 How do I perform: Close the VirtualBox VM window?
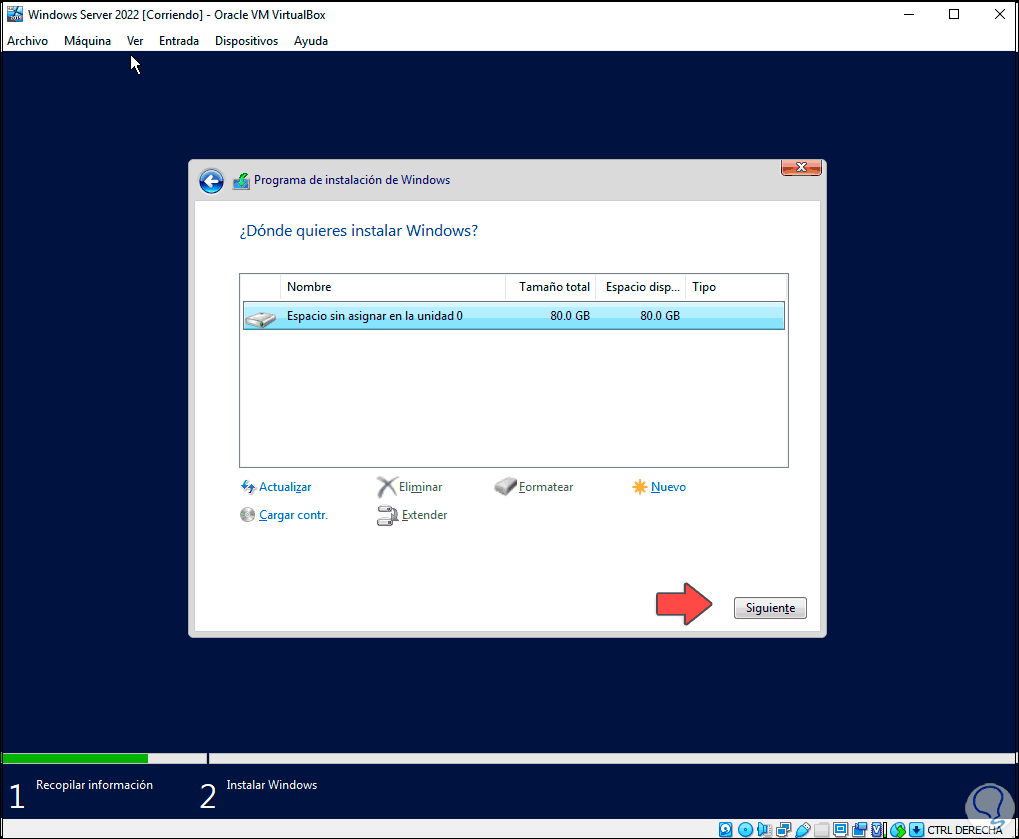click(x=1000, y=14)
